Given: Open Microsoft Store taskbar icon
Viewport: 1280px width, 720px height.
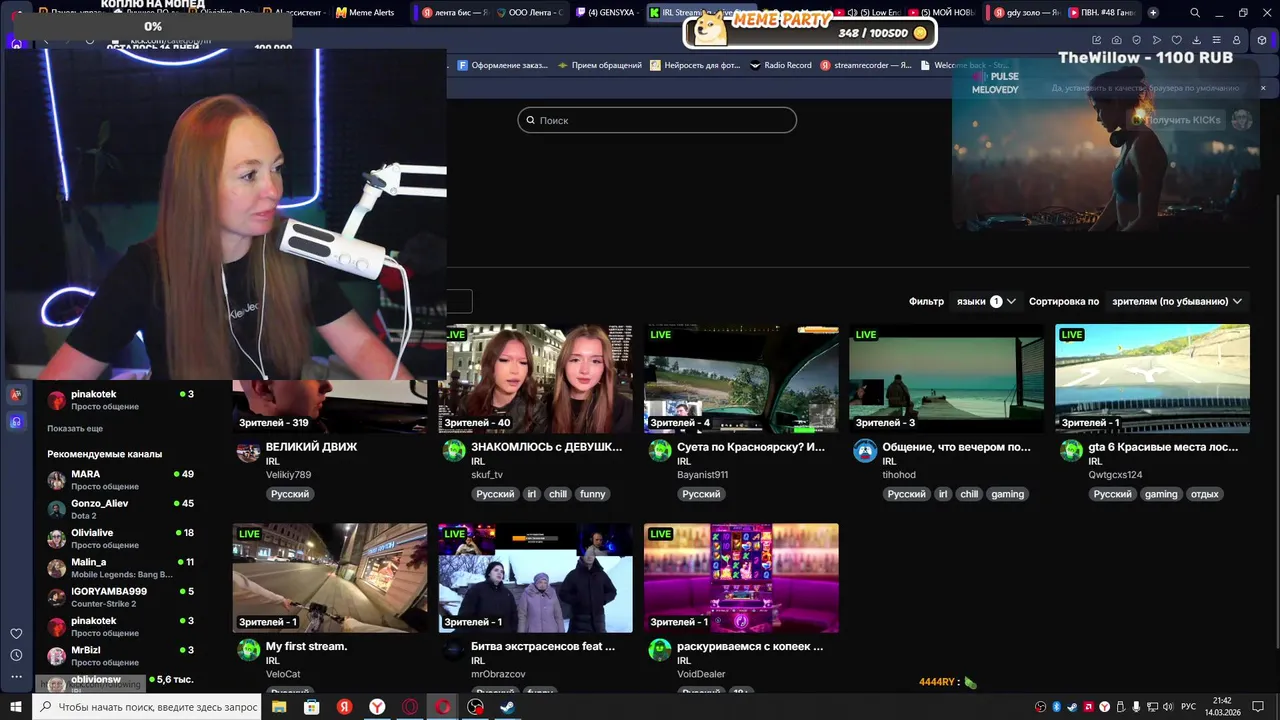Looking at the screenshot, I should (312, 707).
